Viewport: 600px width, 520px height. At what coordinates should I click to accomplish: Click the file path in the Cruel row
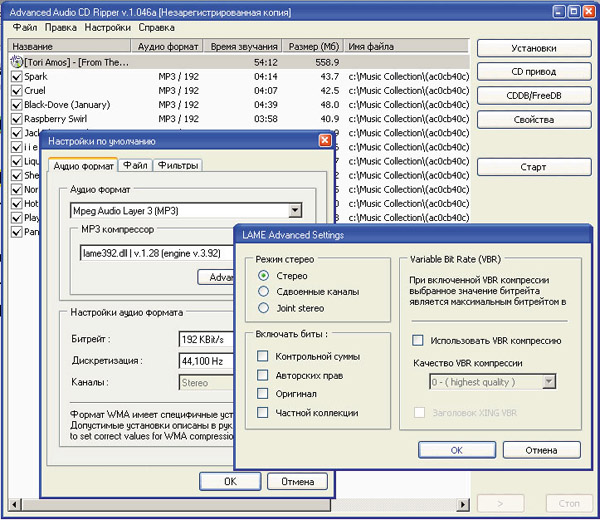[408, 91]
